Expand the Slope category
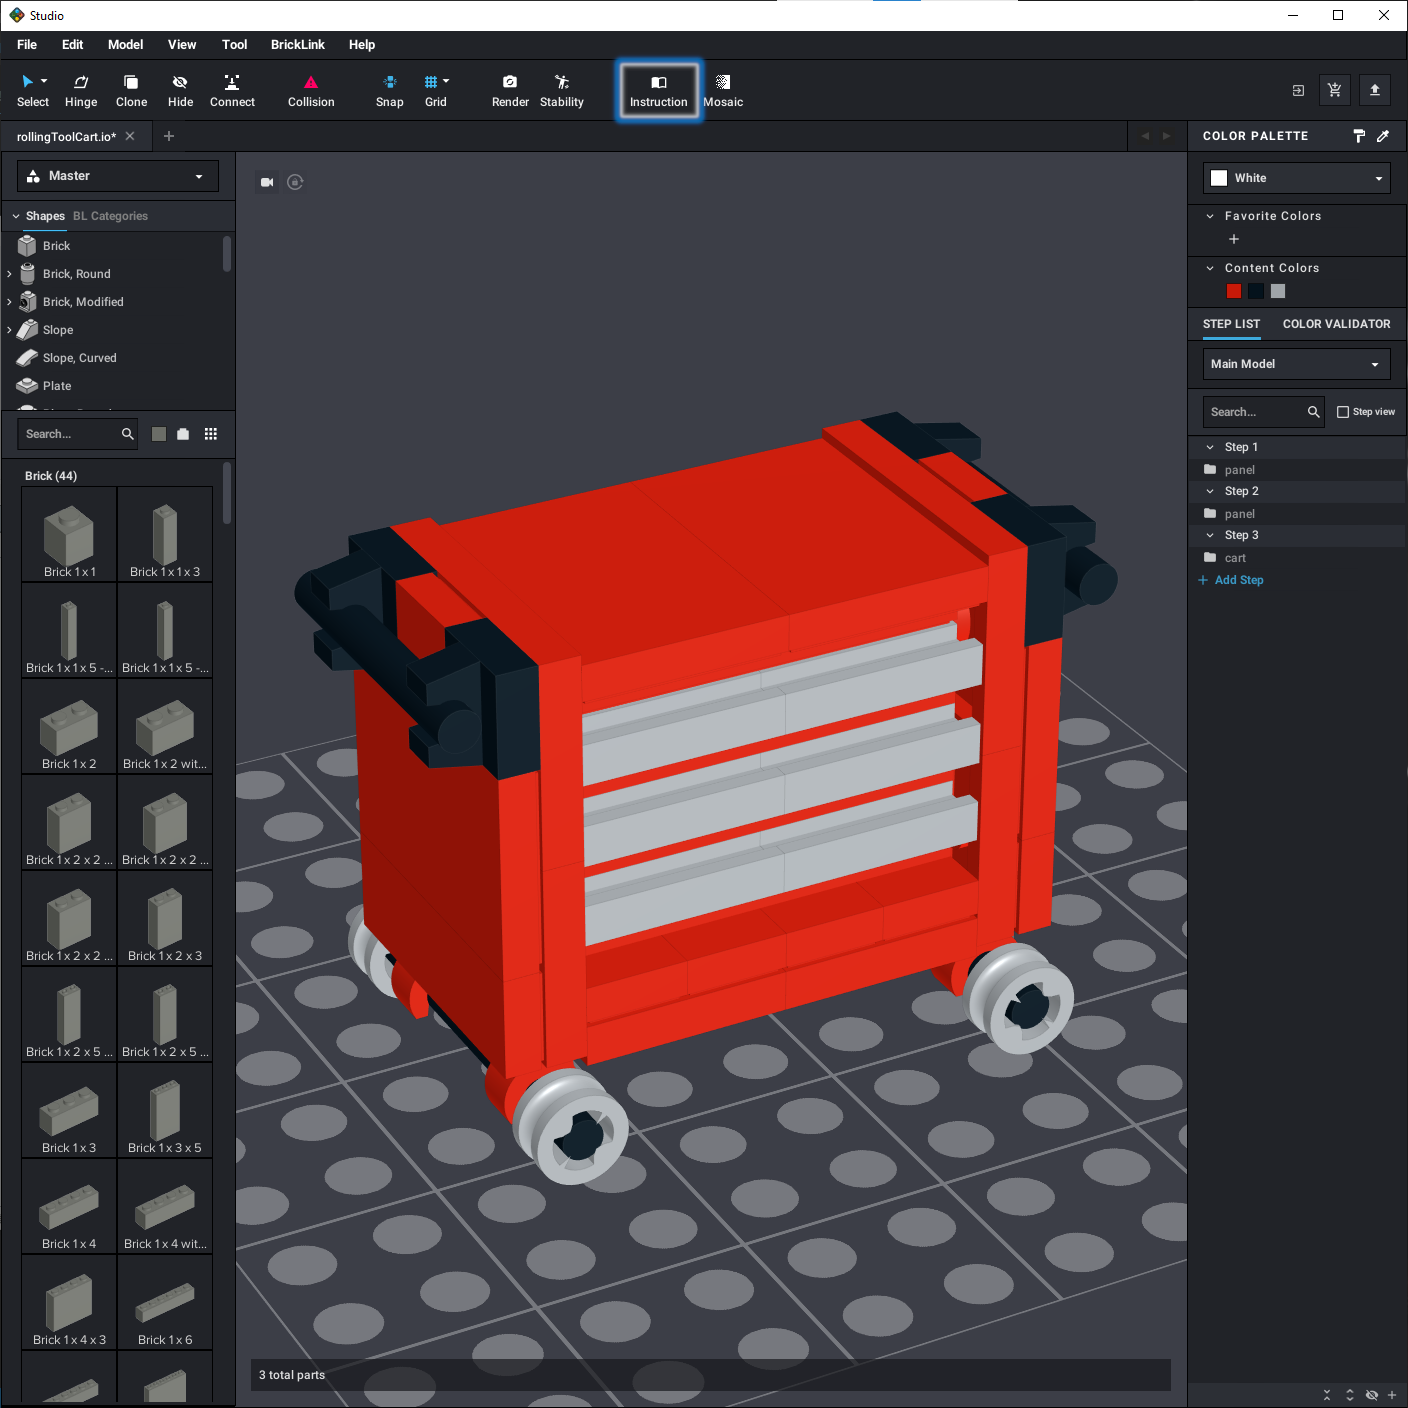 tap(10, 330)
